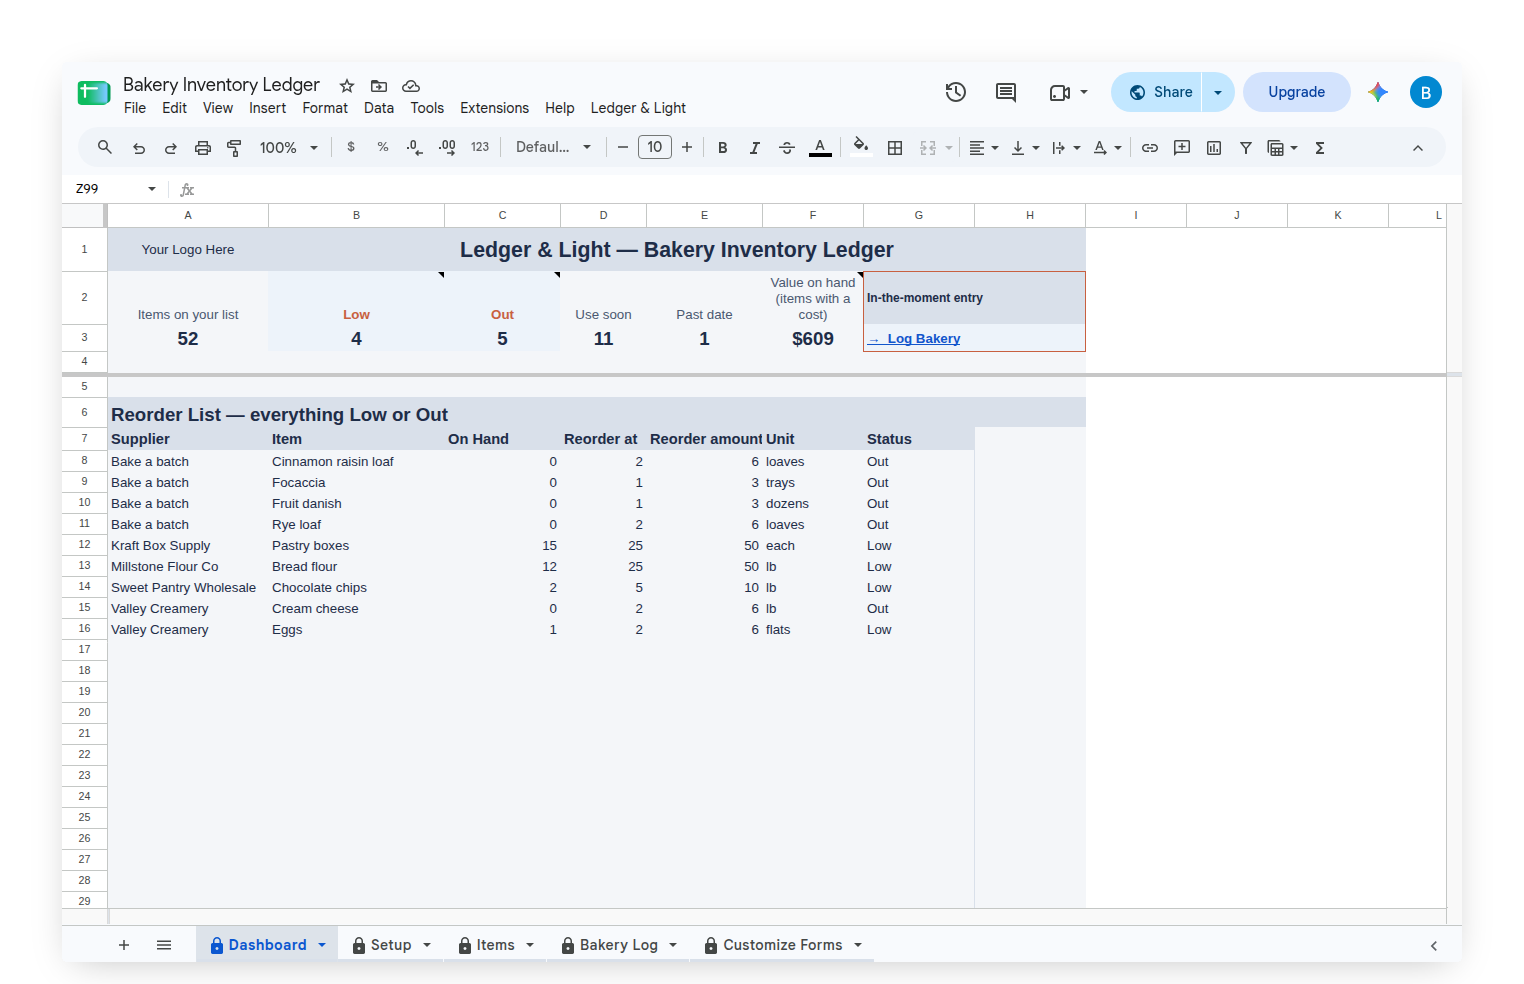
Task: Activate the paint format tool
Action: point(235,148)
